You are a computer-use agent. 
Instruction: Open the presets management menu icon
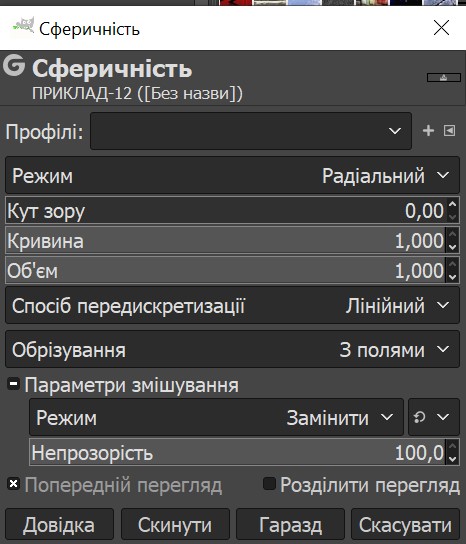click(x=449, y=131)
